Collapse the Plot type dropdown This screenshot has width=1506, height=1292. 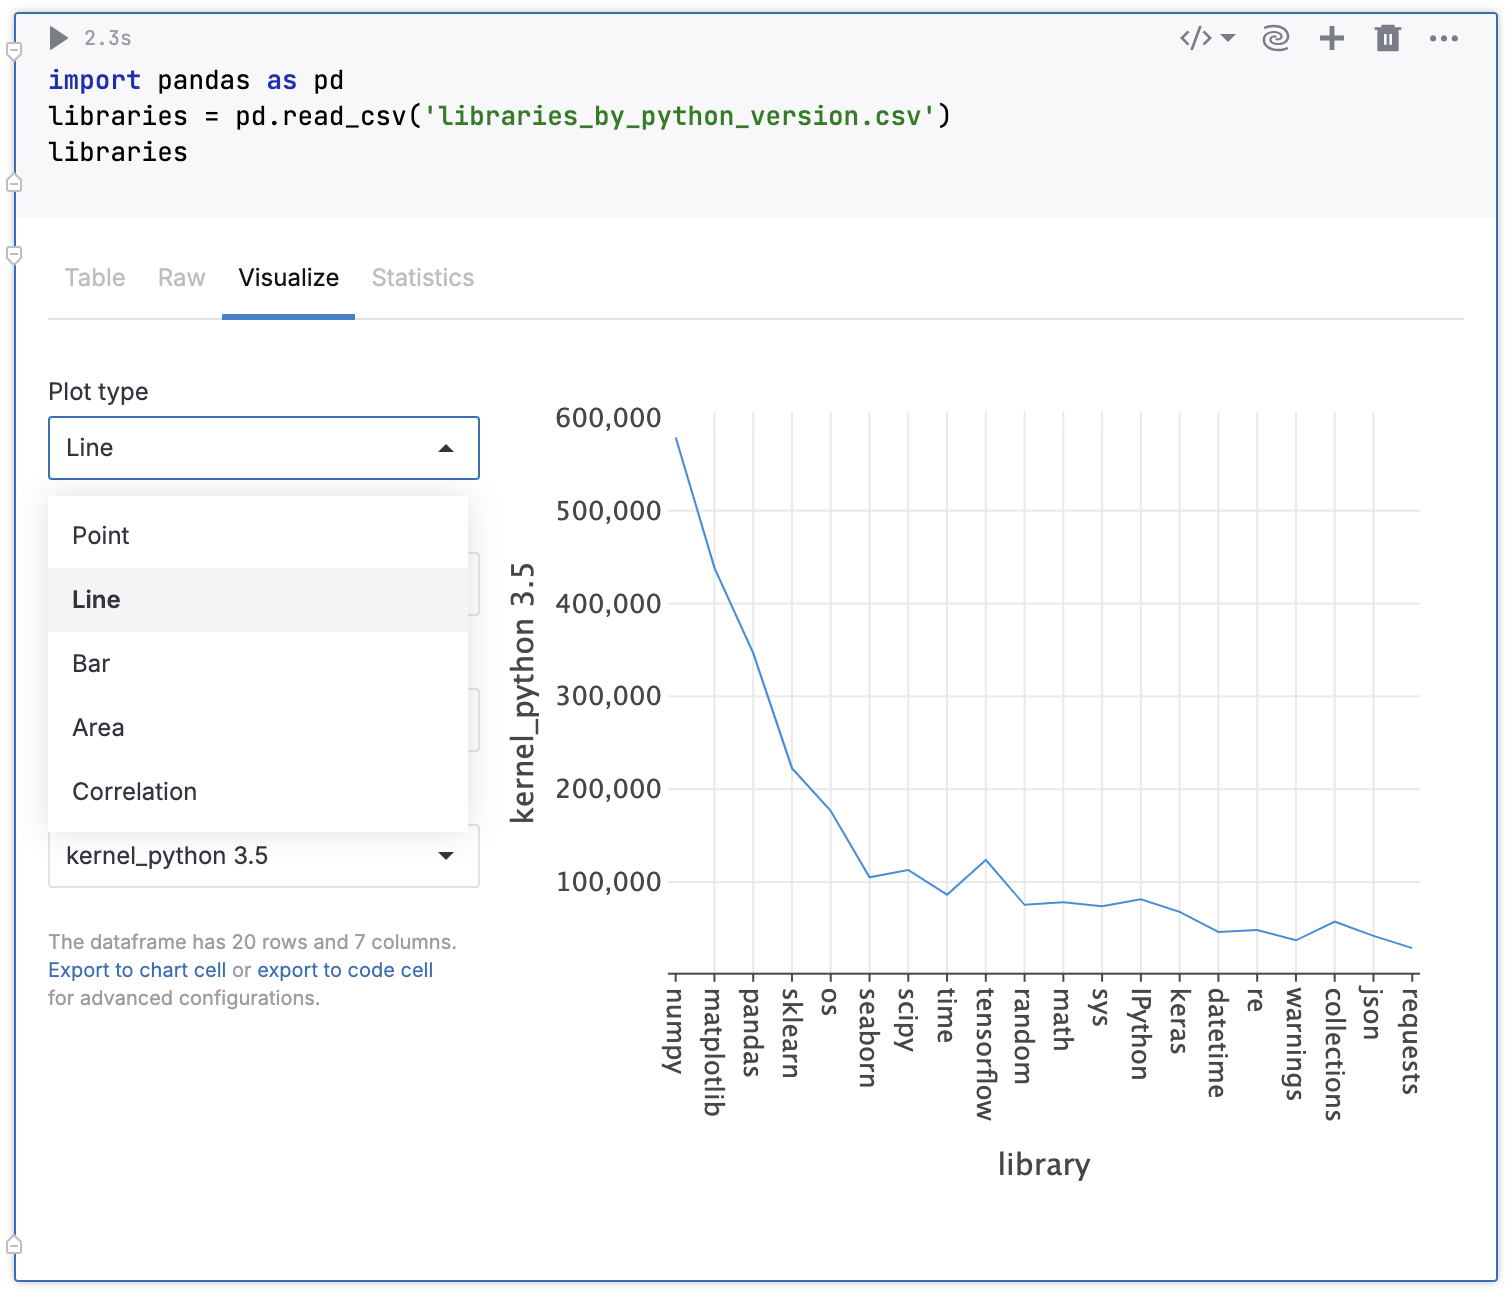[446, 448]
